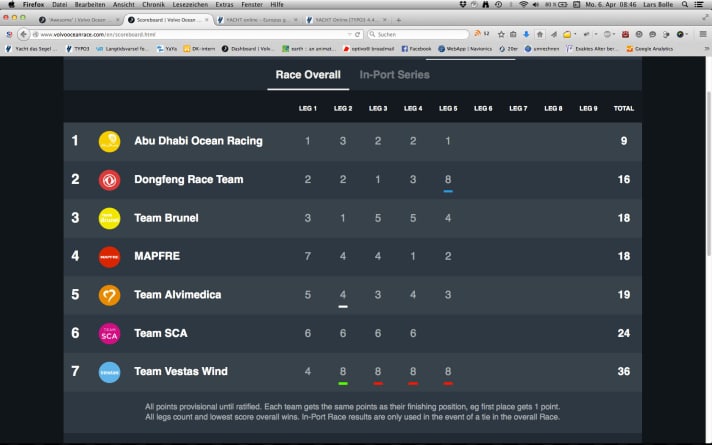Open the Firefox downloads arrow icon
The width and height of the screenshot is (712, 445).
click(527, 34)
